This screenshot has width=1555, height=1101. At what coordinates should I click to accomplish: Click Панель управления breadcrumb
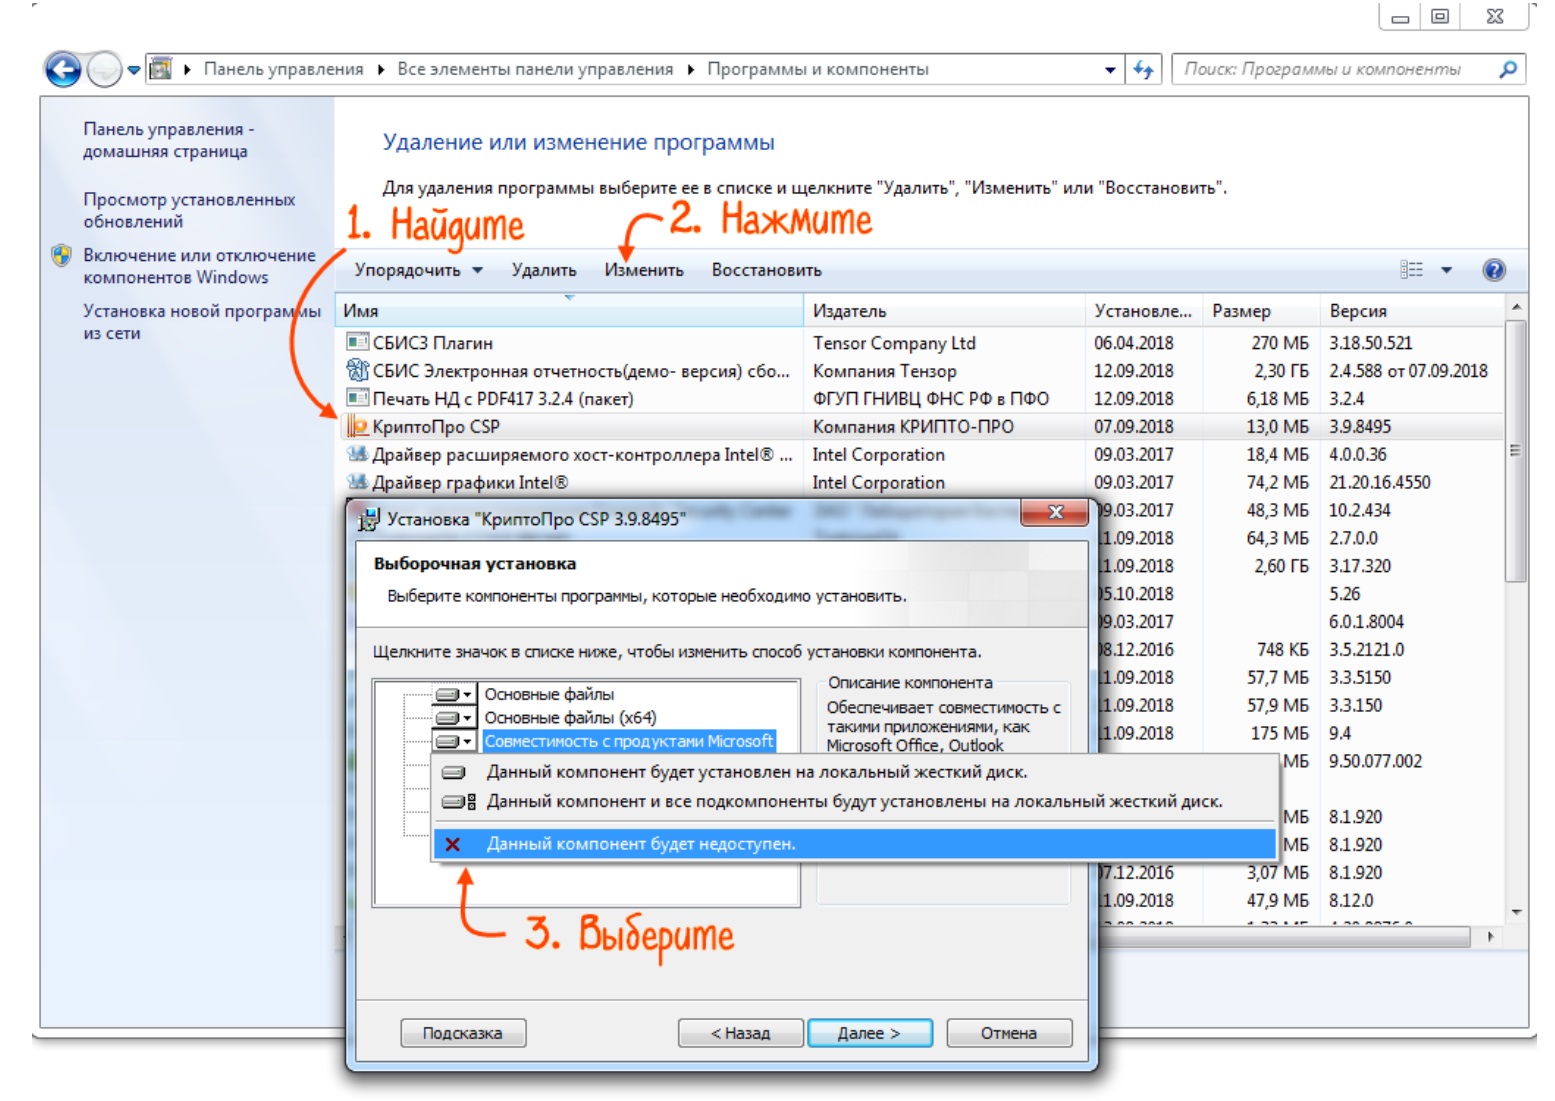pos(283,69)
